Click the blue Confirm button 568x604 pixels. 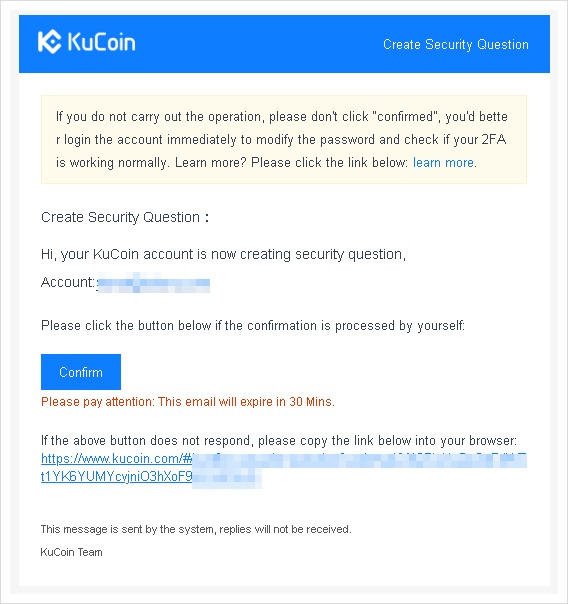pyautogui.click(x=81, y=372)
